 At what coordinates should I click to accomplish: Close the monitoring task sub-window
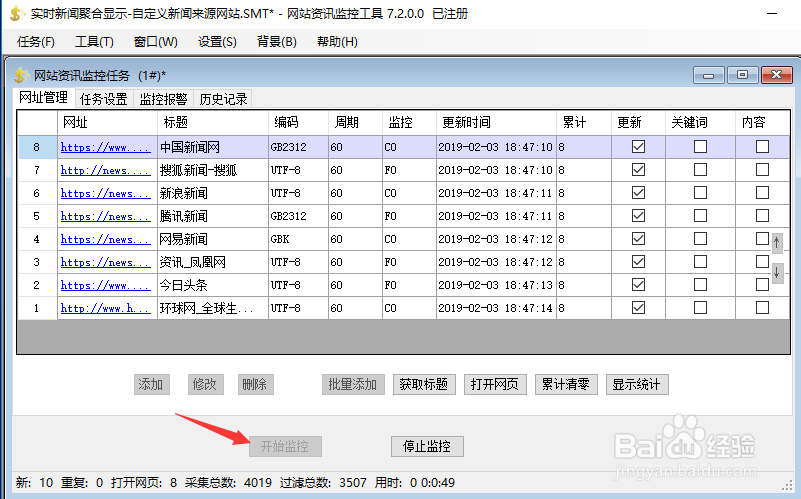click(x=776, y=75)
